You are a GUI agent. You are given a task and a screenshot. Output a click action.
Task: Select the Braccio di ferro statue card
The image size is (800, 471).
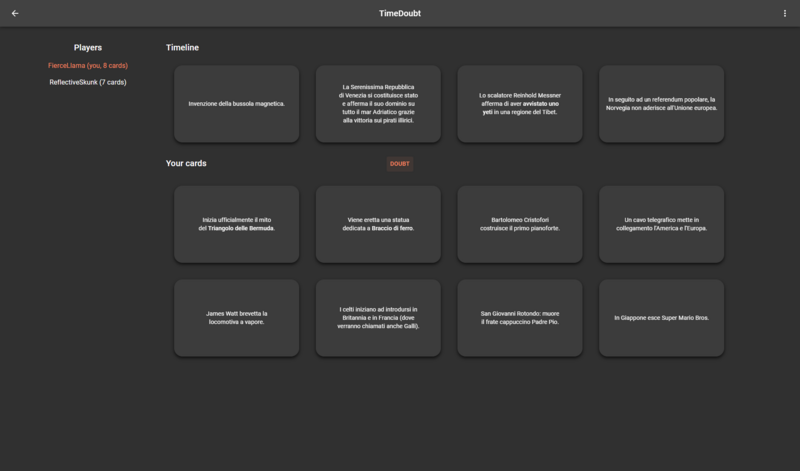click(378, 224)
